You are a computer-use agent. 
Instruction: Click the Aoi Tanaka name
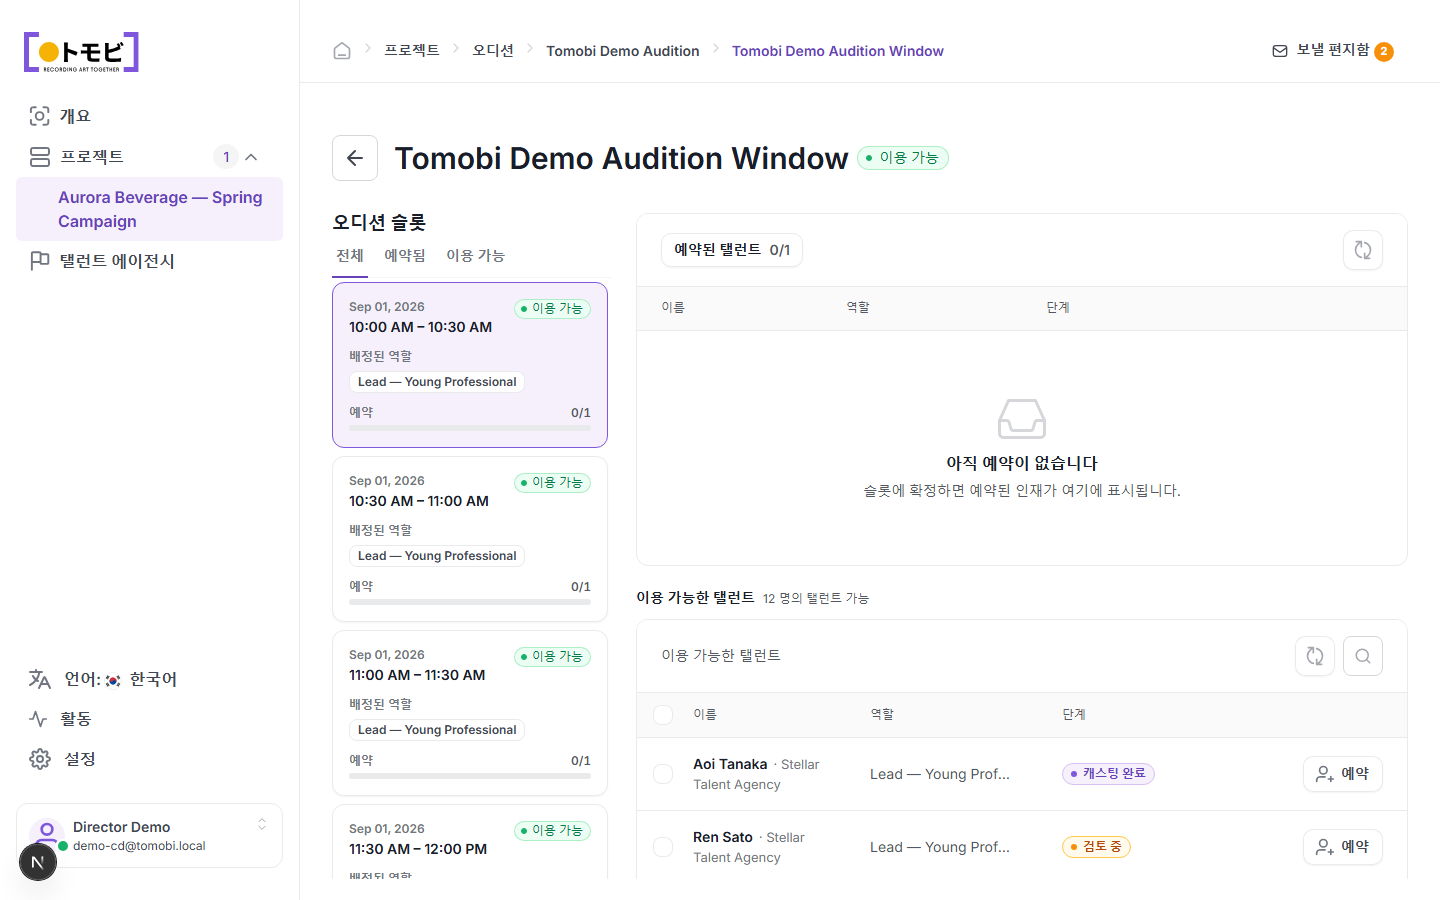[x=730, y=764]
